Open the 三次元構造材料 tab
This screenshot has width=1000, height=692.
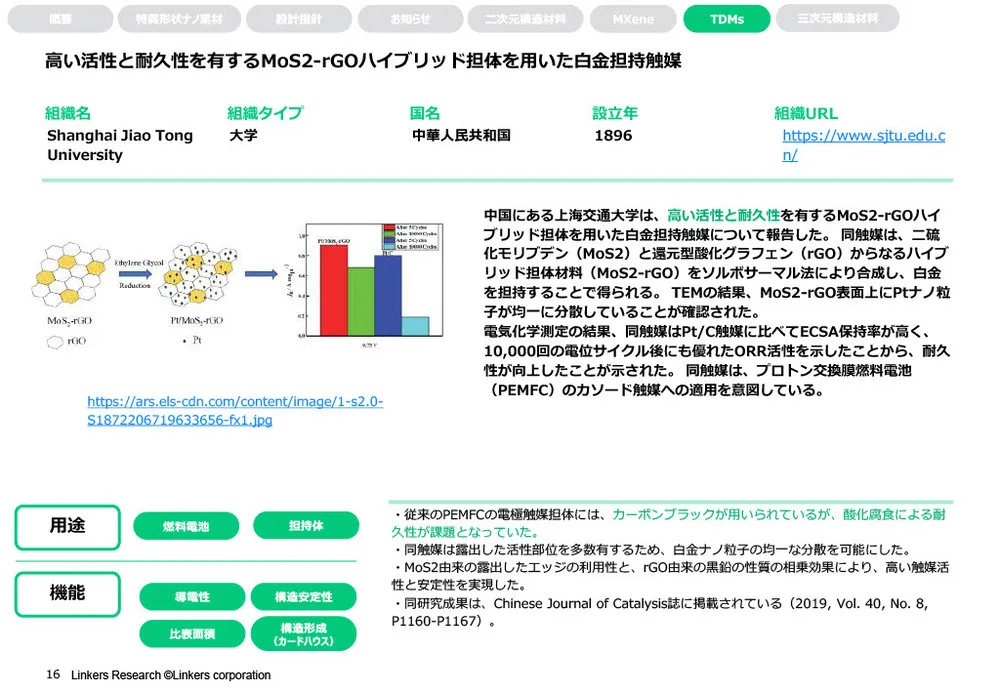point(838,18)
